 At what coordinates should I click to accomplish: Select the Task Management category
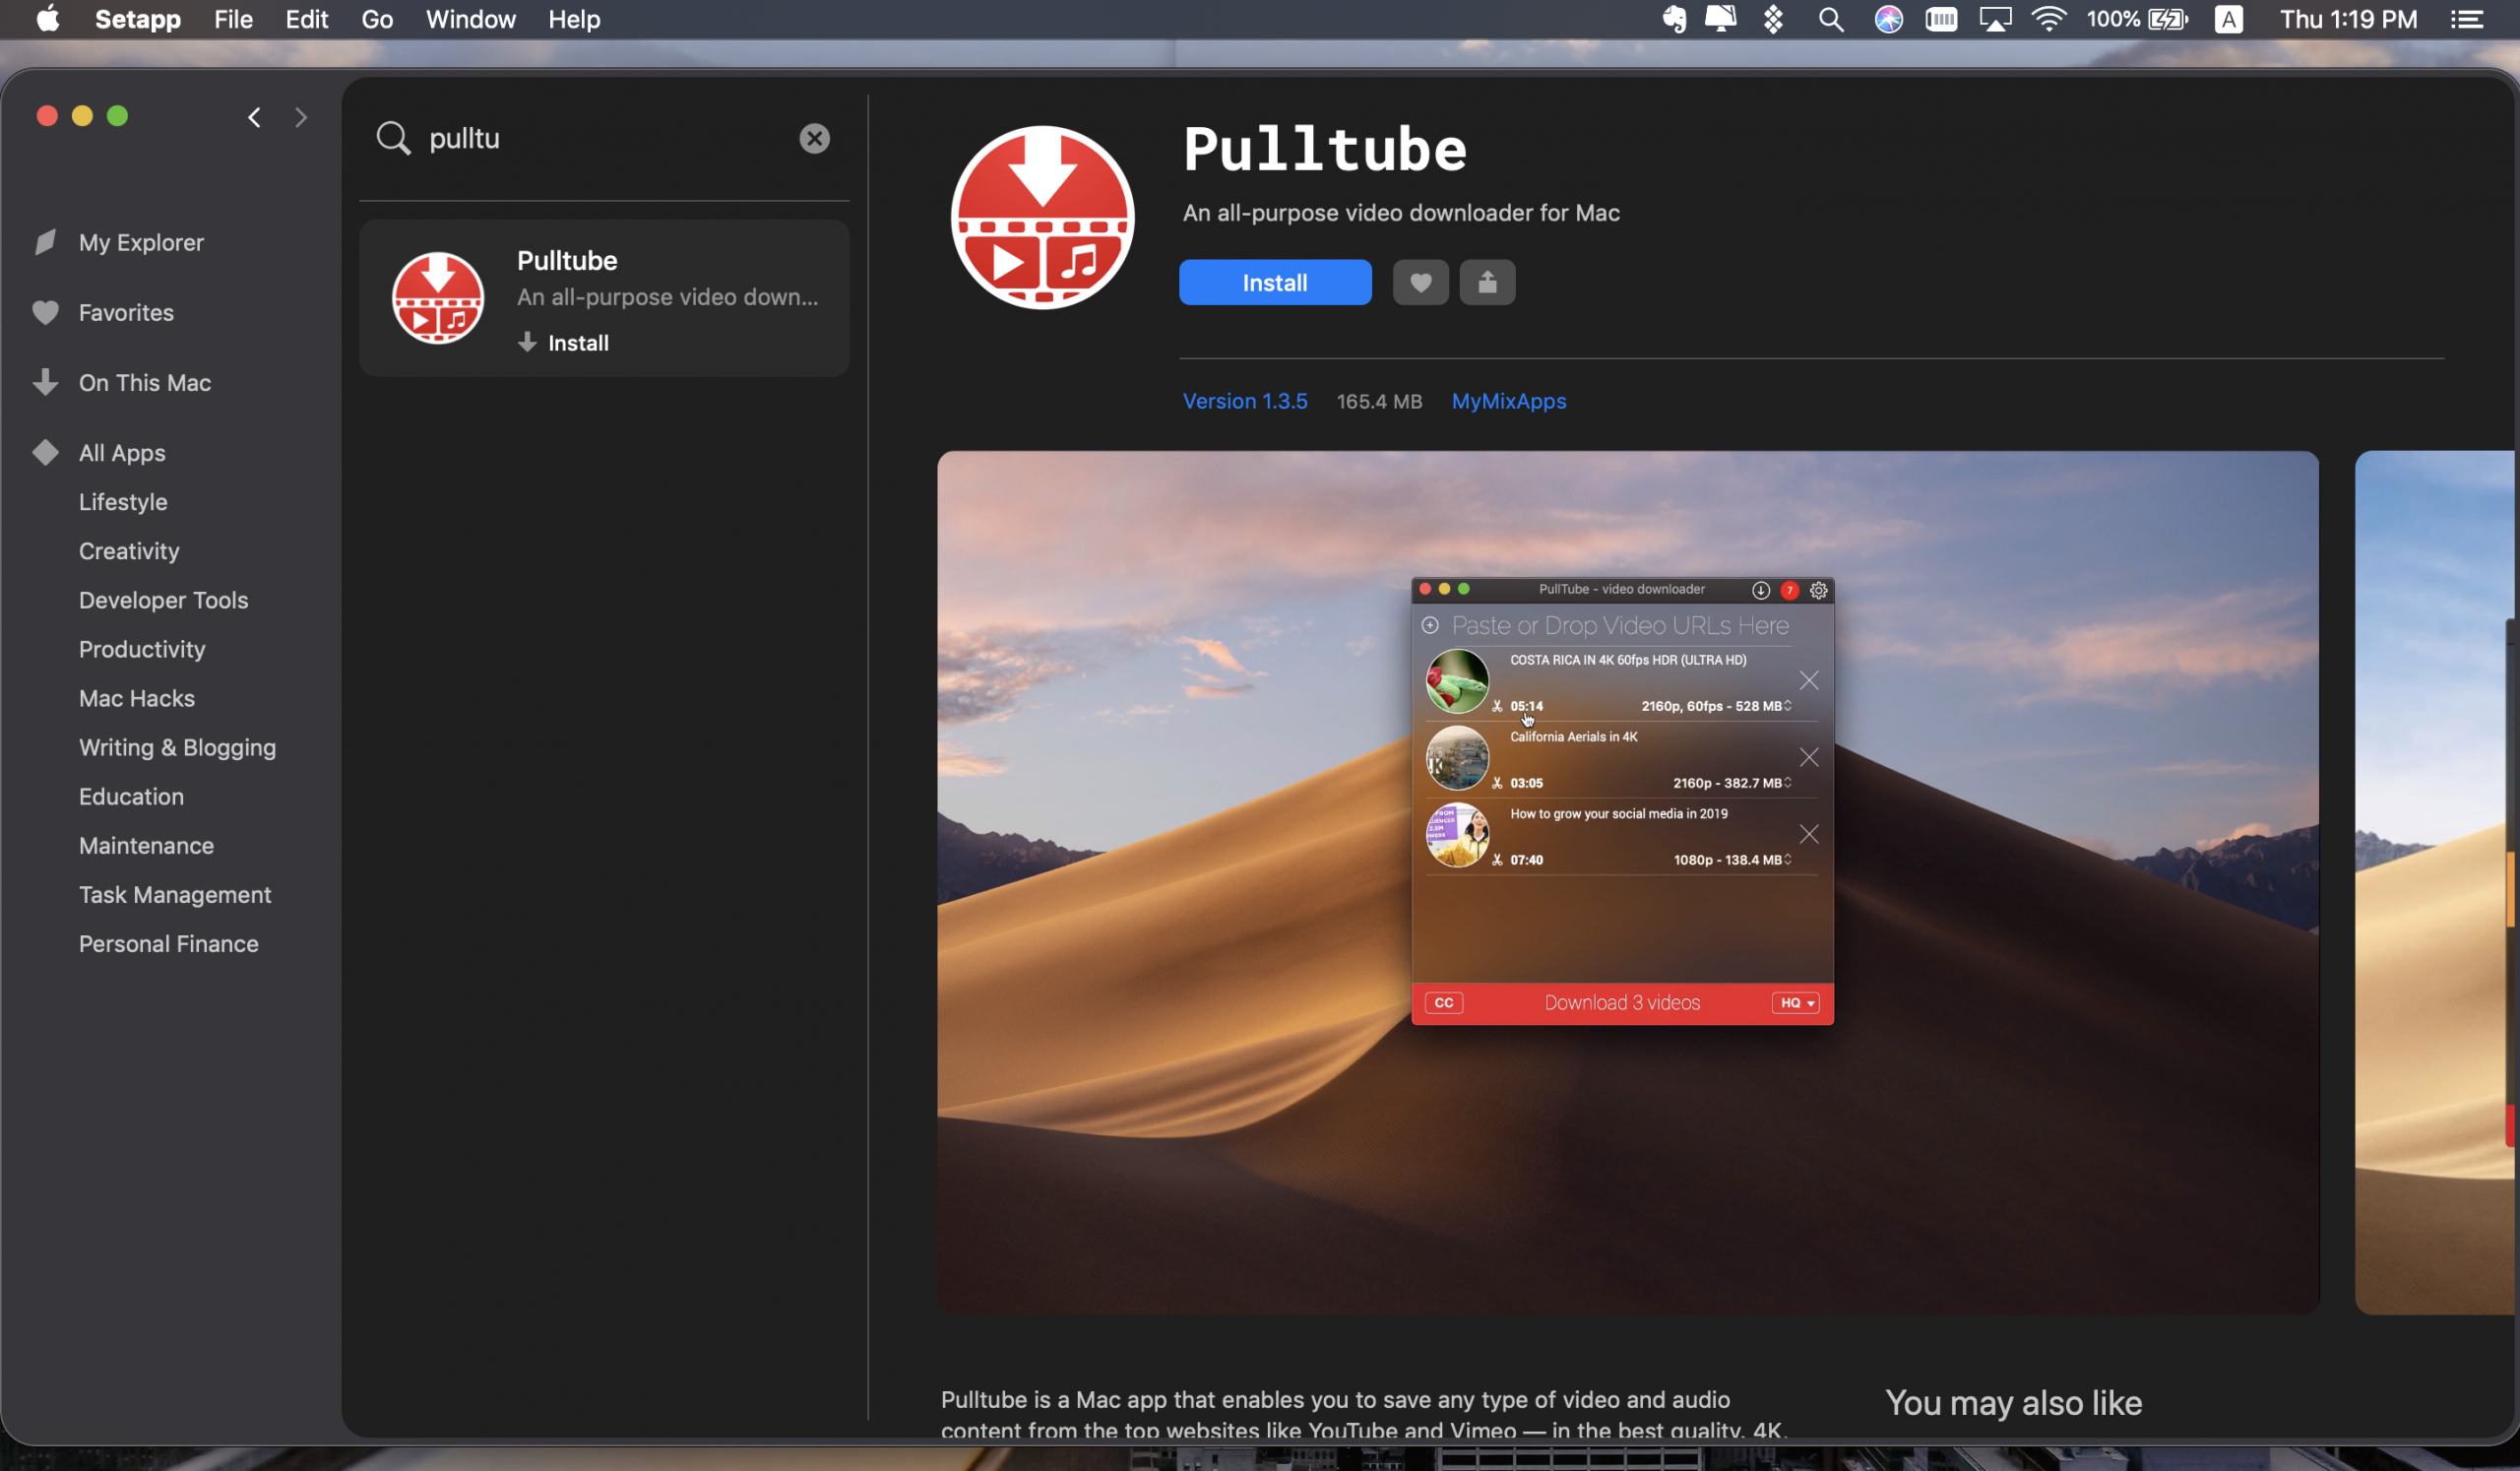[x=175, y=893]
